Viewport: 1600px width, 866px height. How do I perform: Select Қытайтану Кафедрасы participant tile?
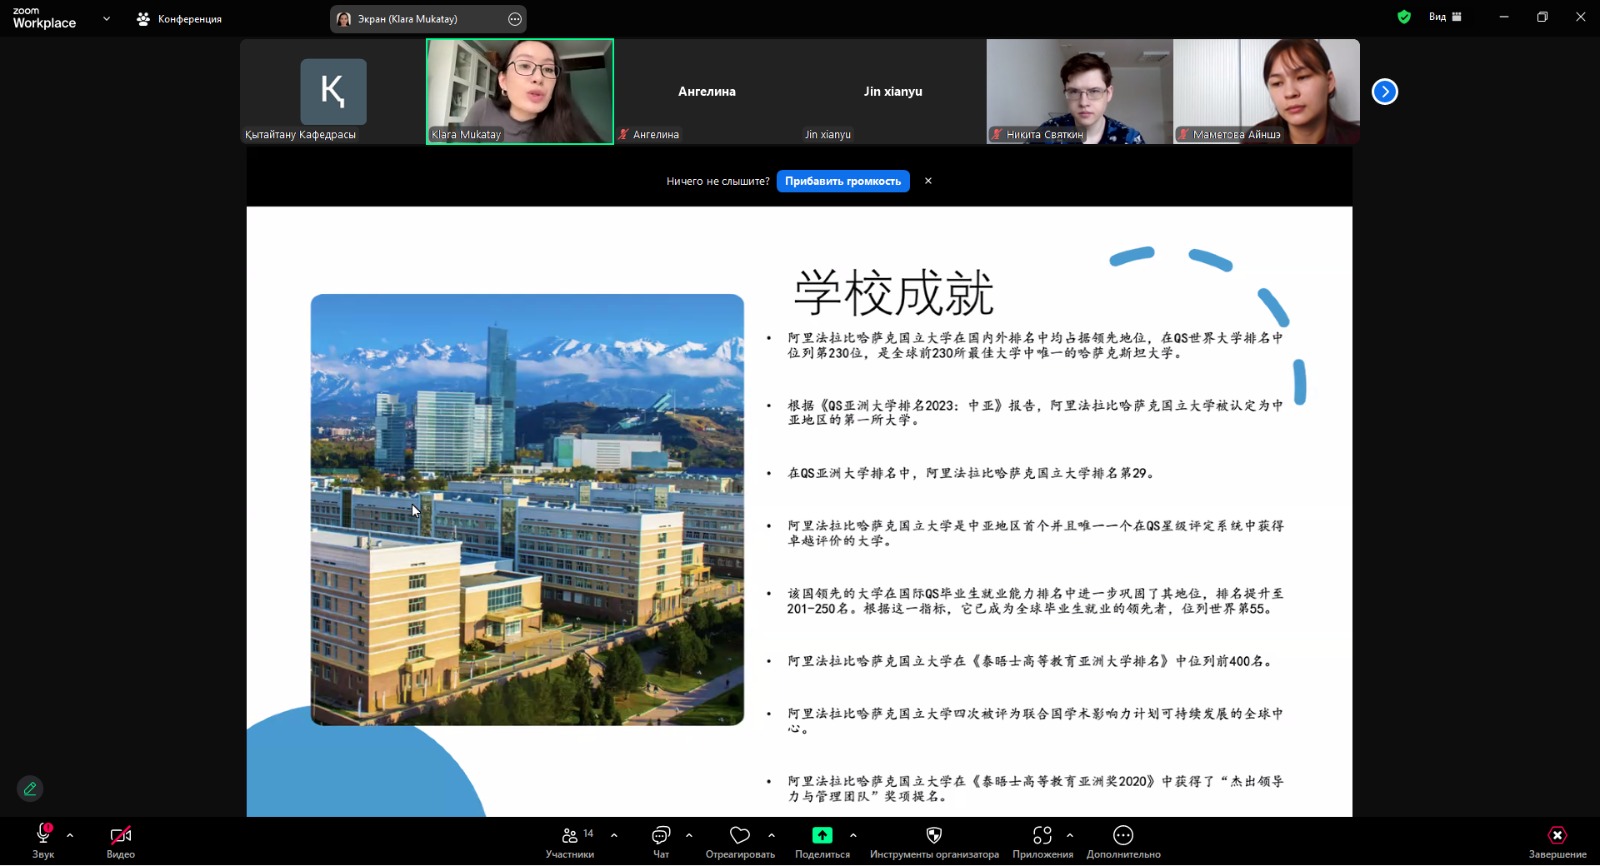click(x=333, y=92)
